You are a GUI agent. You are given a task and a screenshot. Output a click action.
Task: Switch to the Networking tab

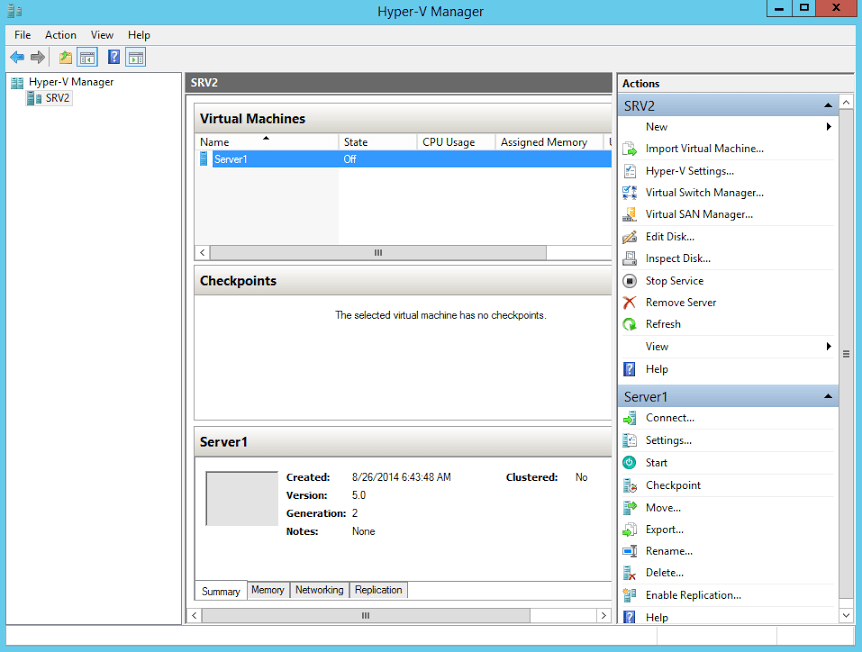pyautogui.click(x=319, y=590)
